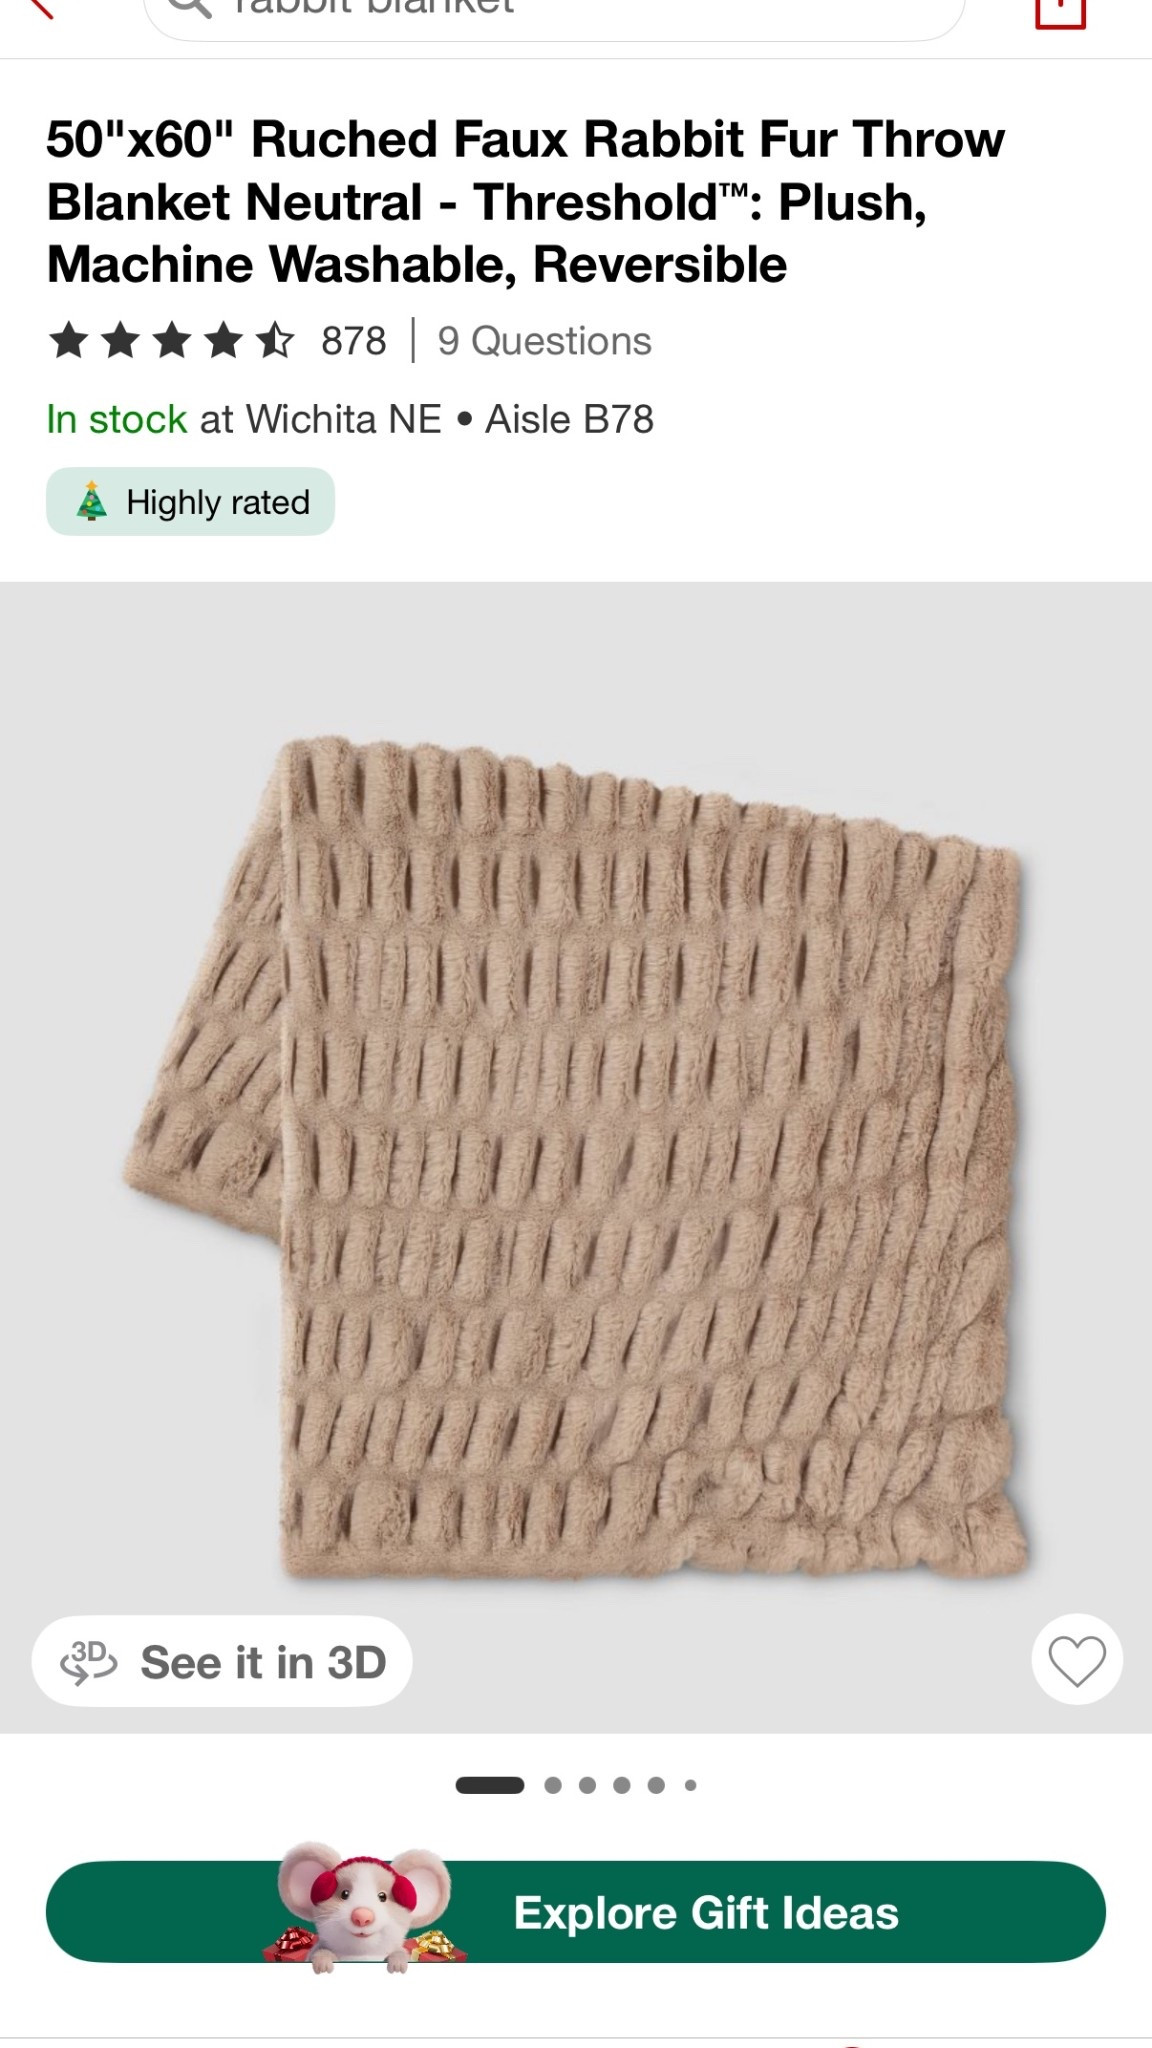
Task: Tap the star rating row
Action: click(x=171, y=341)
